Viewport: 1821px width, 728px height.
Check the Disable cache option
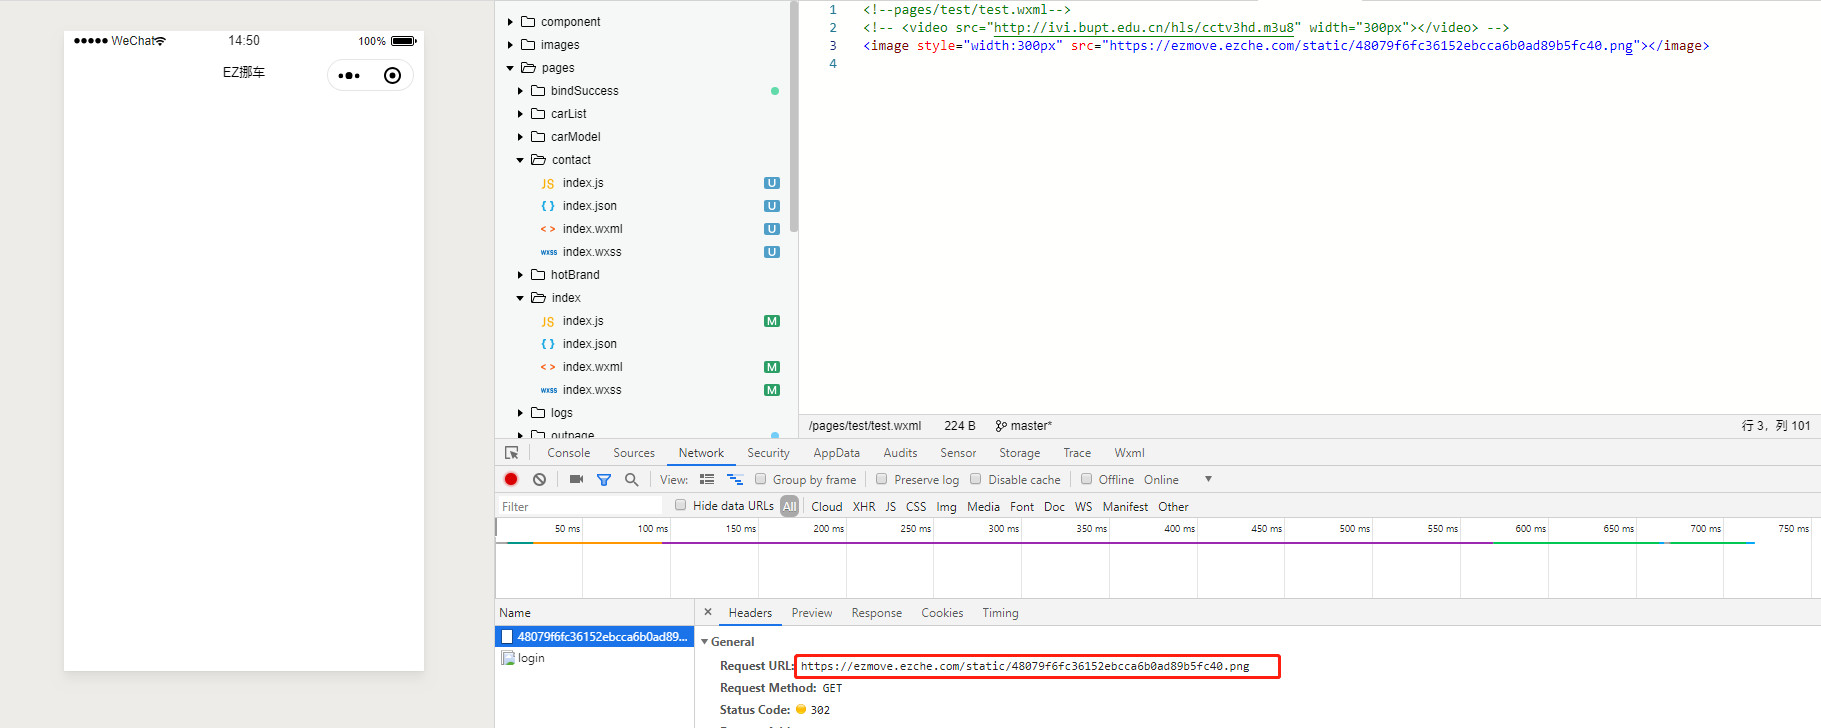pos(976,479)
